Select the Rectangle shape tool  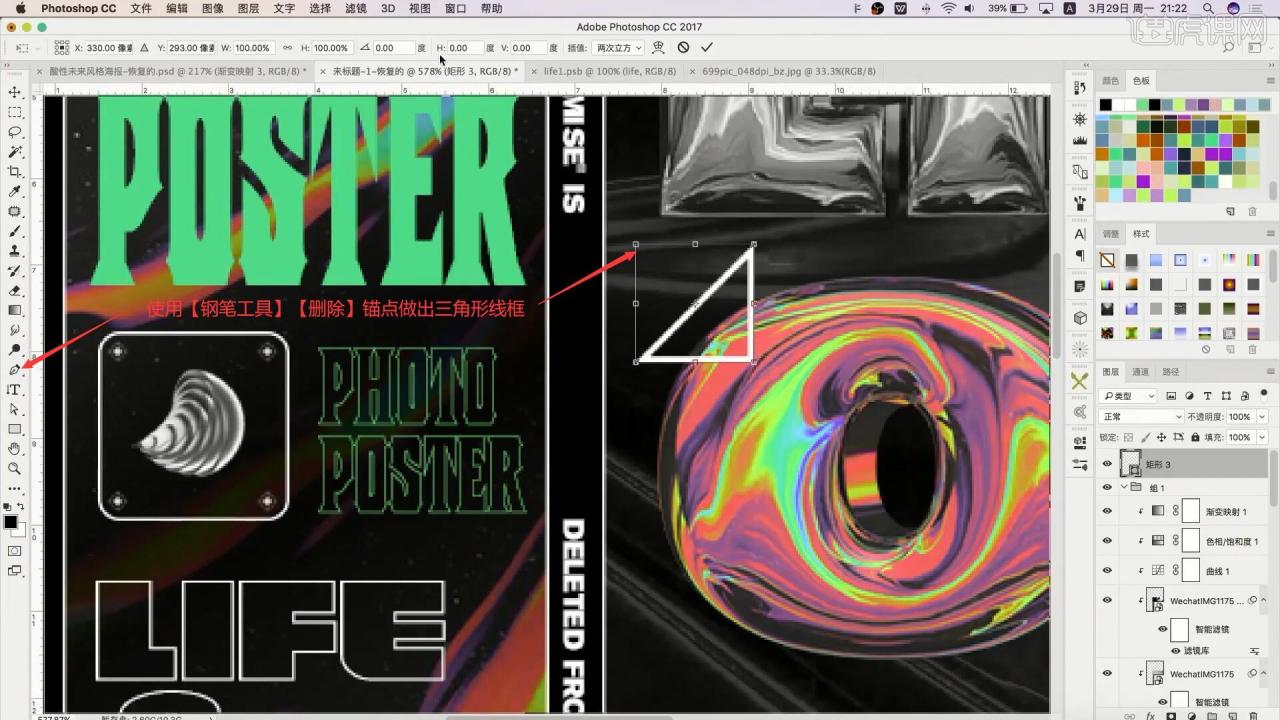point(14,429)
